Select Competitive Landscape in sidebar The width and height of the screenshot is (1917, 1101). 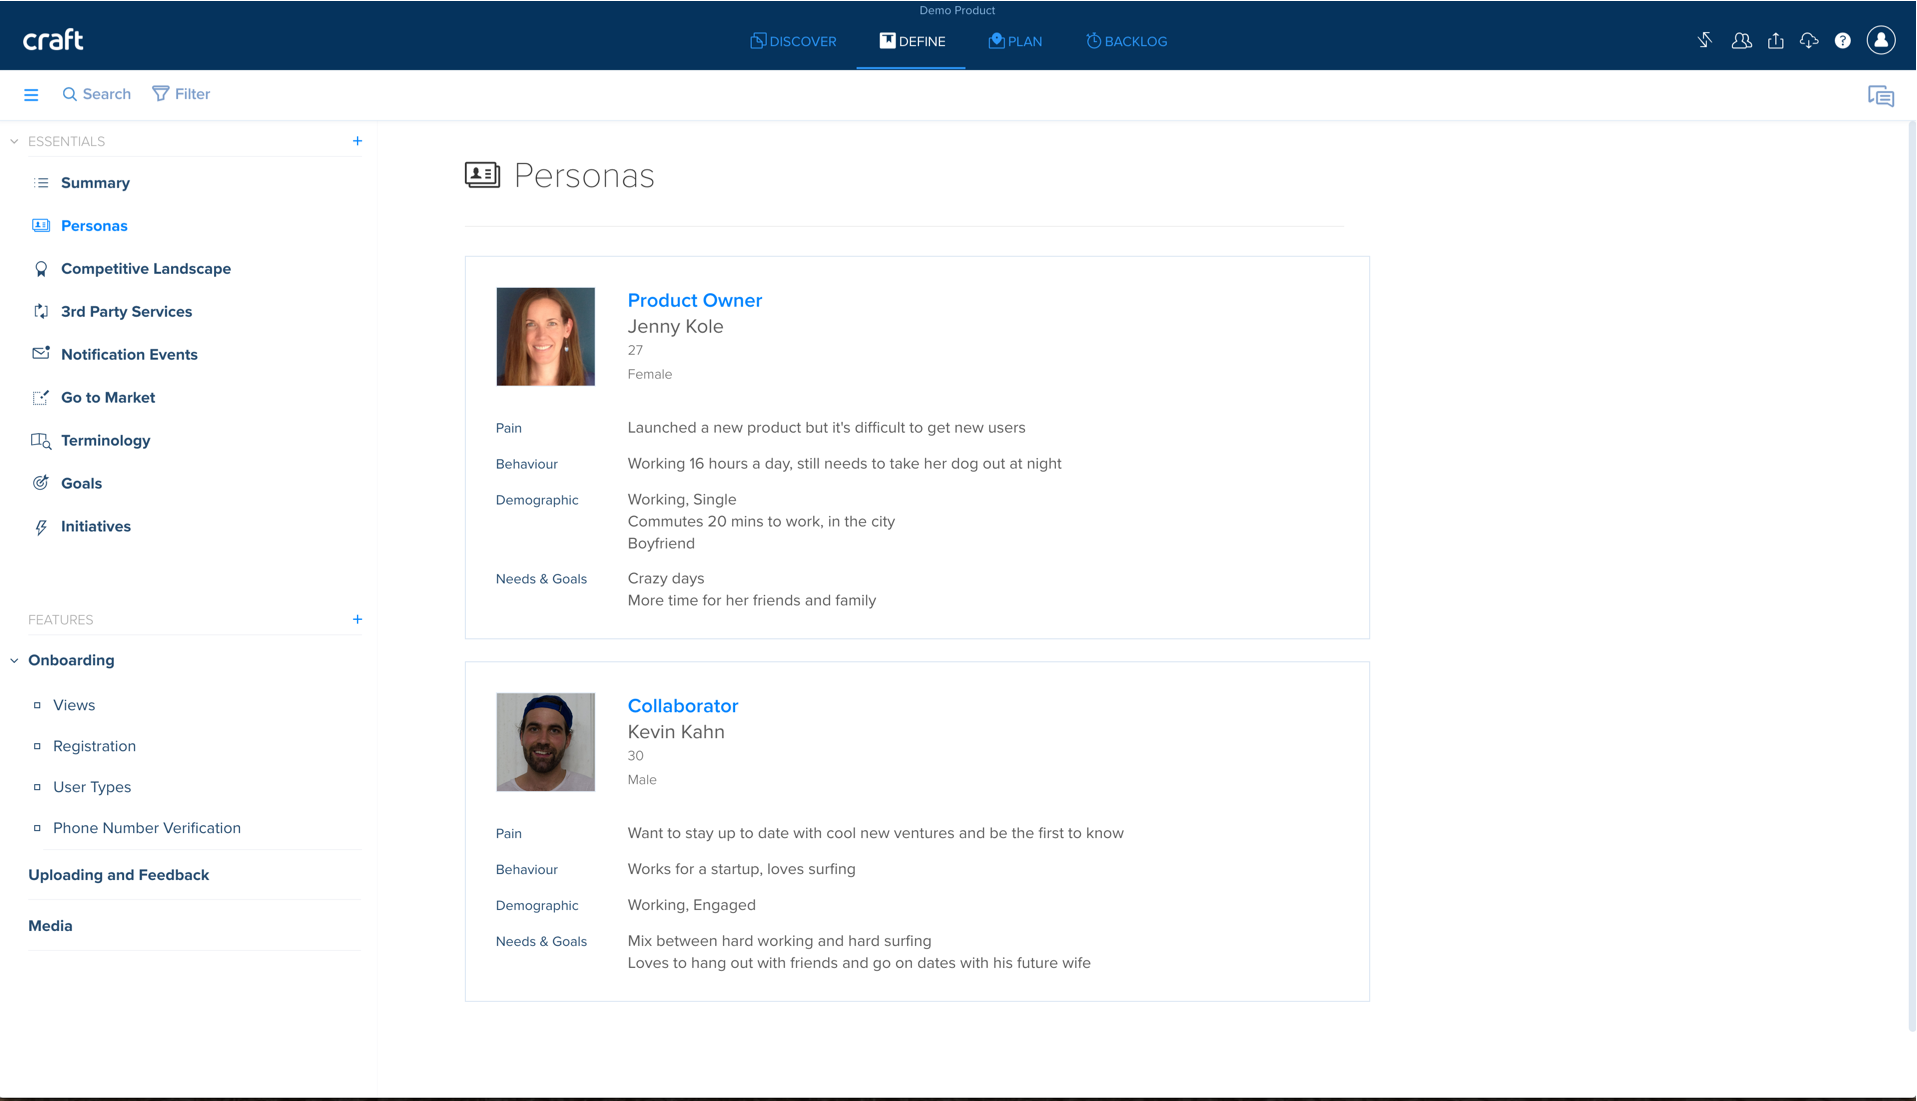pyautogui.click(x=146, y=269)
